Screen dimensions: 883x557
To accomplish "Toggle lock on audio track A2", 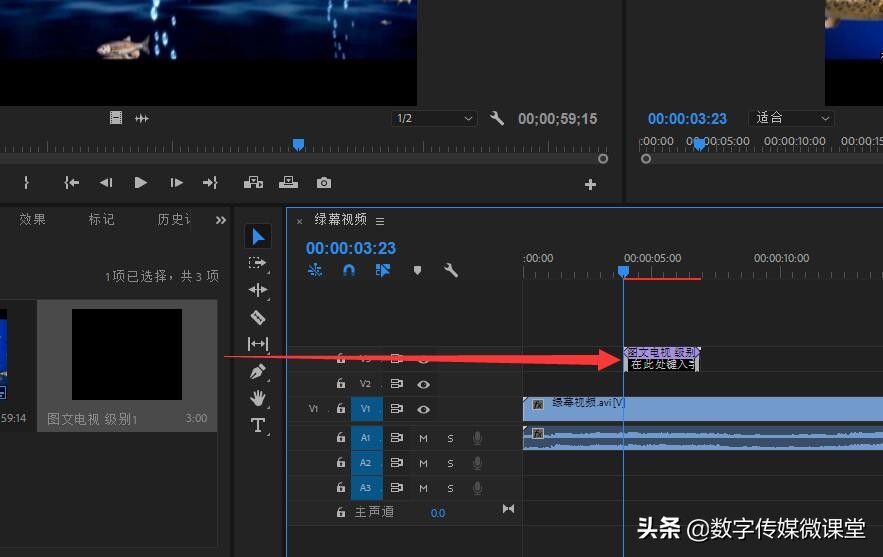I will tap(341, 462).
